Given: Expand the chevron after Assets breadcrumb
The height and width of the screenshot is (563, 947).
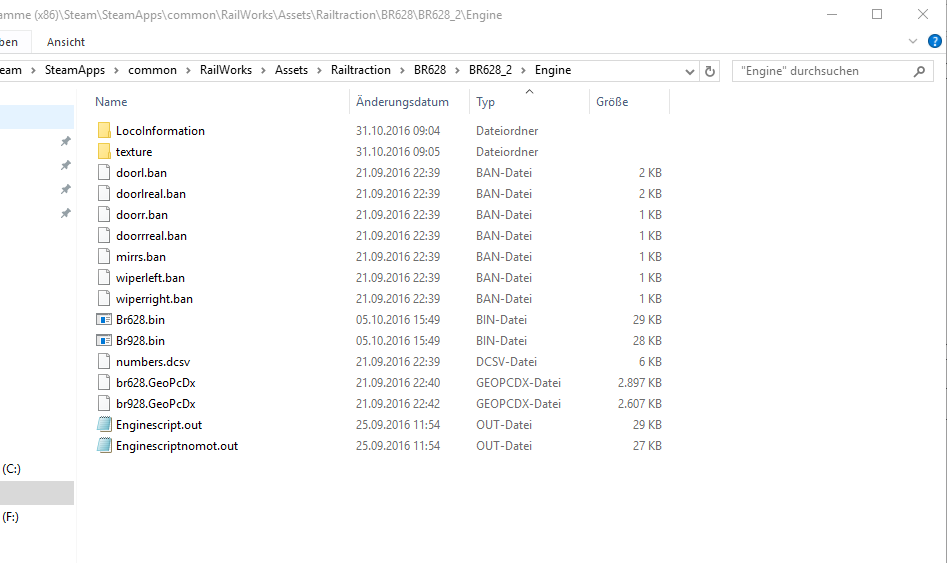Looking at the screenshot, I should tap(319, 71).
